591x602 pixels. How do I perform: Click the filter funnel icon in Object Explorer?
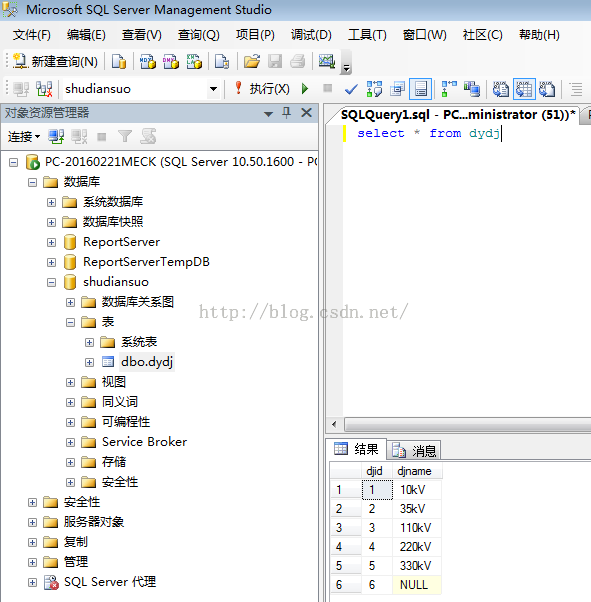point(125,136)
